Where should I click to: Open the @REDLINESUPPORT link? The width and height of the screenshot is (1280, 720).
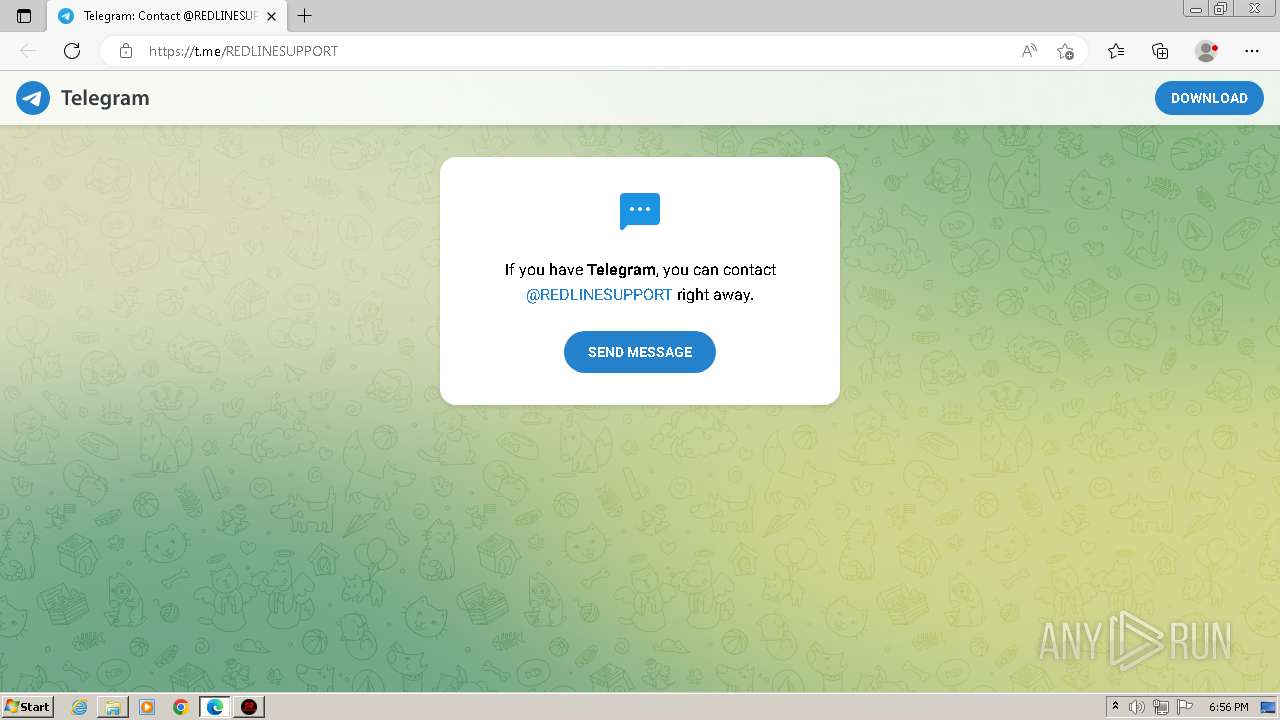599,295
